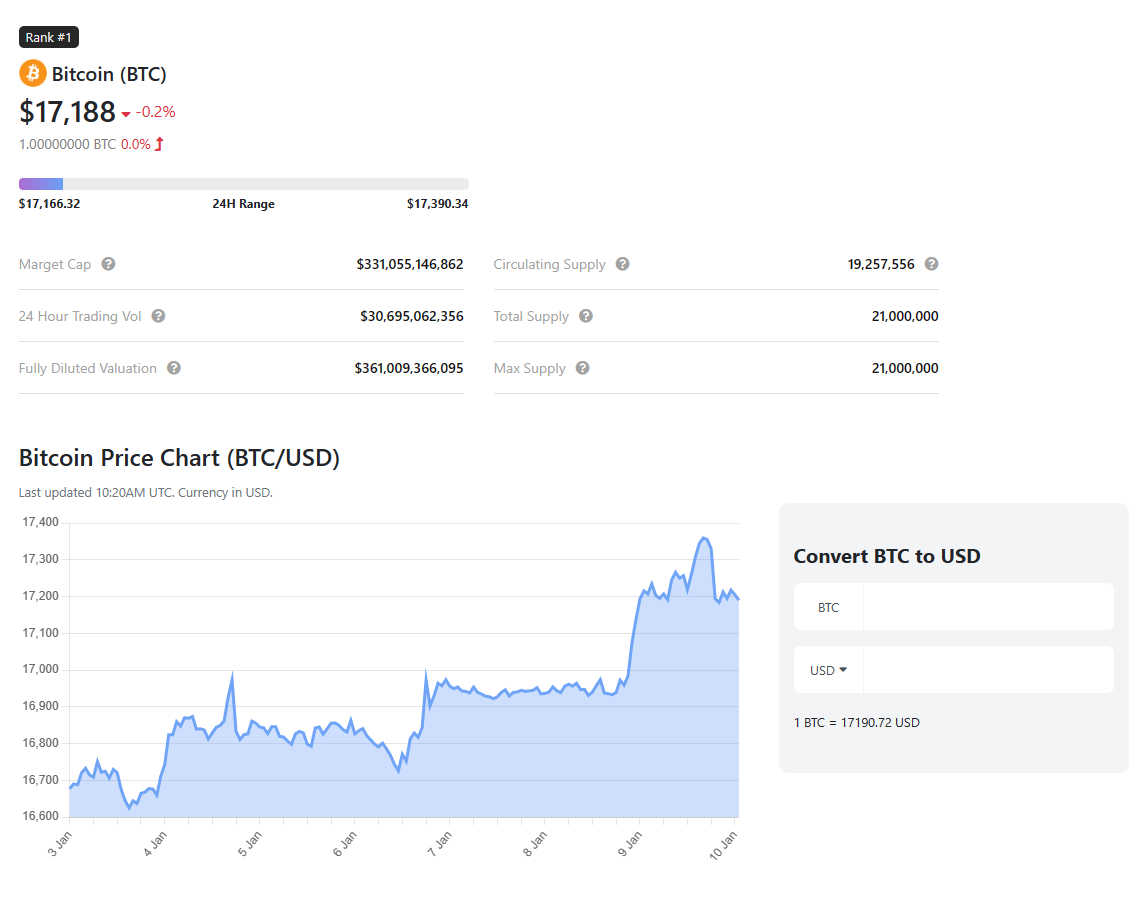Click the trading volume value $30,695,062,356
Screen dimensions: 1147x897
[x=412, y=316]
